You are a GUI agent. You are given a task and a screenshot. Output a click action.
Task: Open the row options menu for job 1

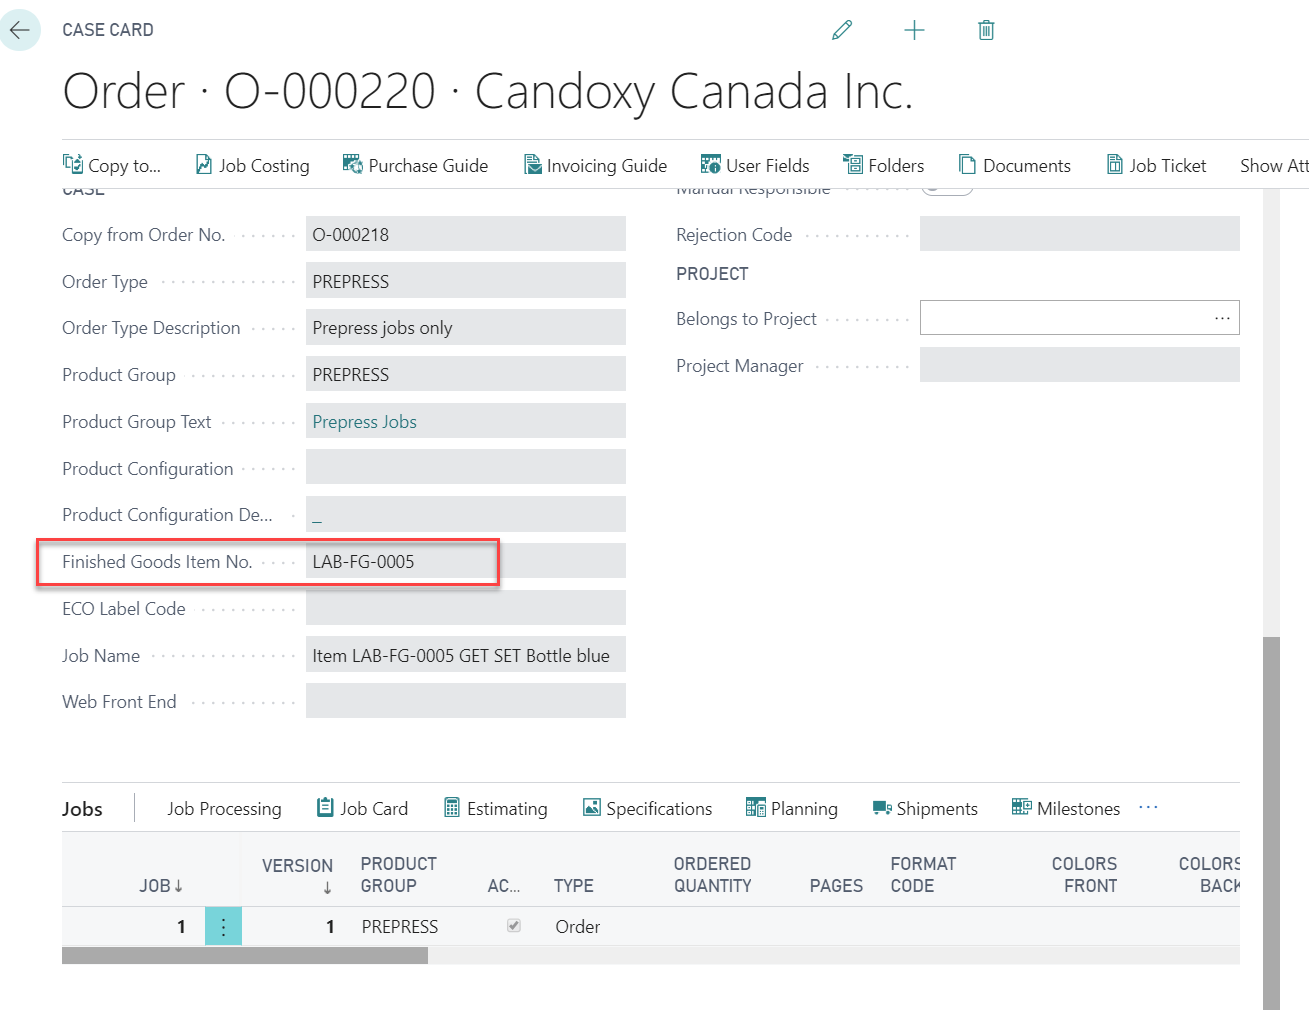point(223,927)
